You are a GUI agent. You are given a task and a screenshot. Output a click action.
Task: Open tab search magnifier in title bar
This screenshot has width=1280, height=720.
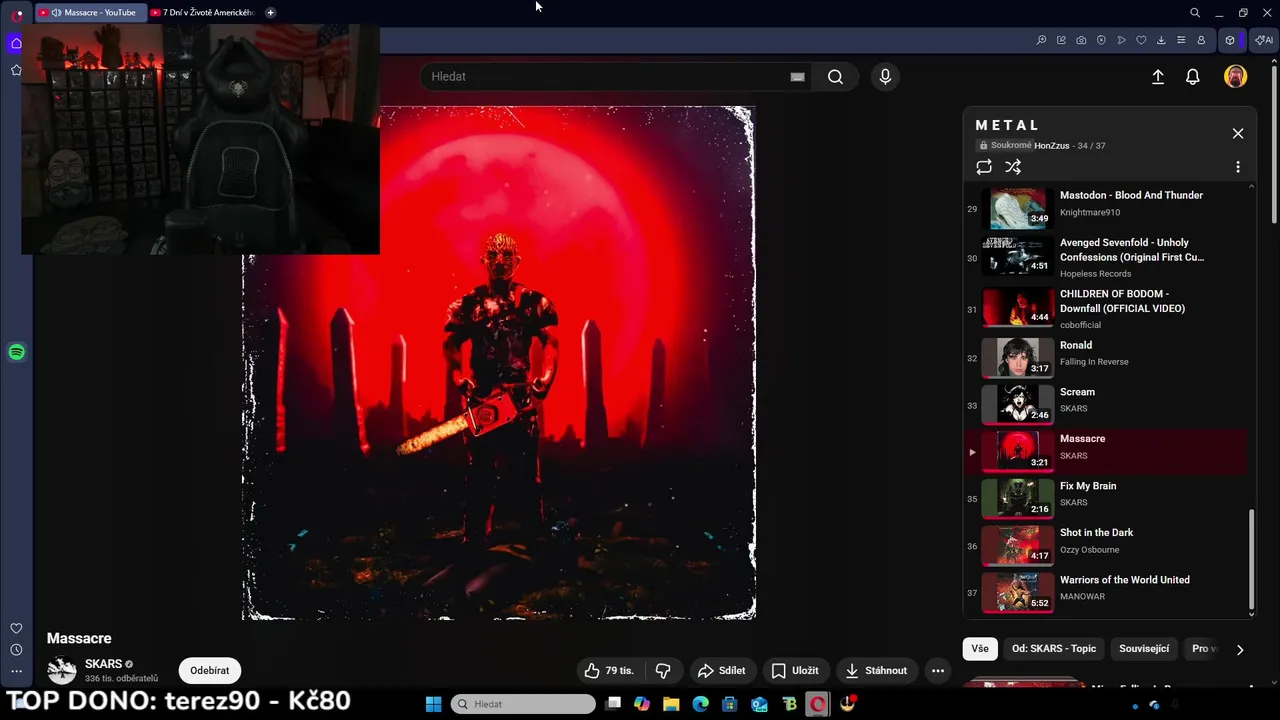coord(1195,13)
